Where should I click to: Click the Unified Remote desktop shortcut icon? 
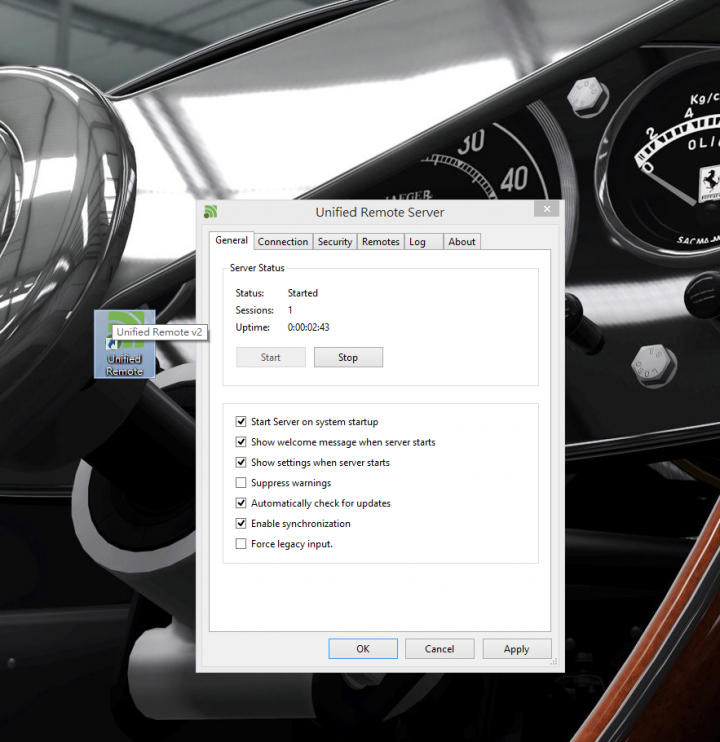pos(124,344)
